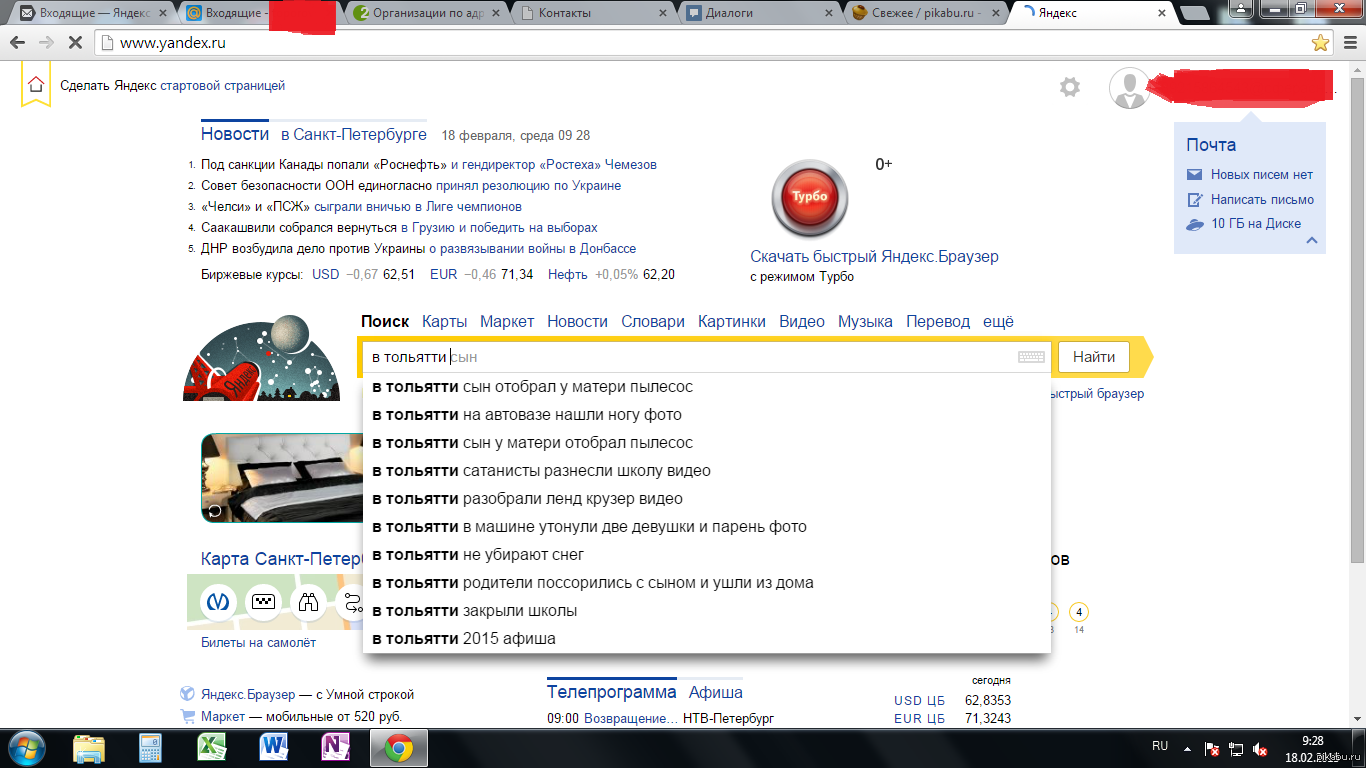Open the settings gear icon
This screenshot has width=1366, height=768.
pyautogui.click(x=1070, y=87)
